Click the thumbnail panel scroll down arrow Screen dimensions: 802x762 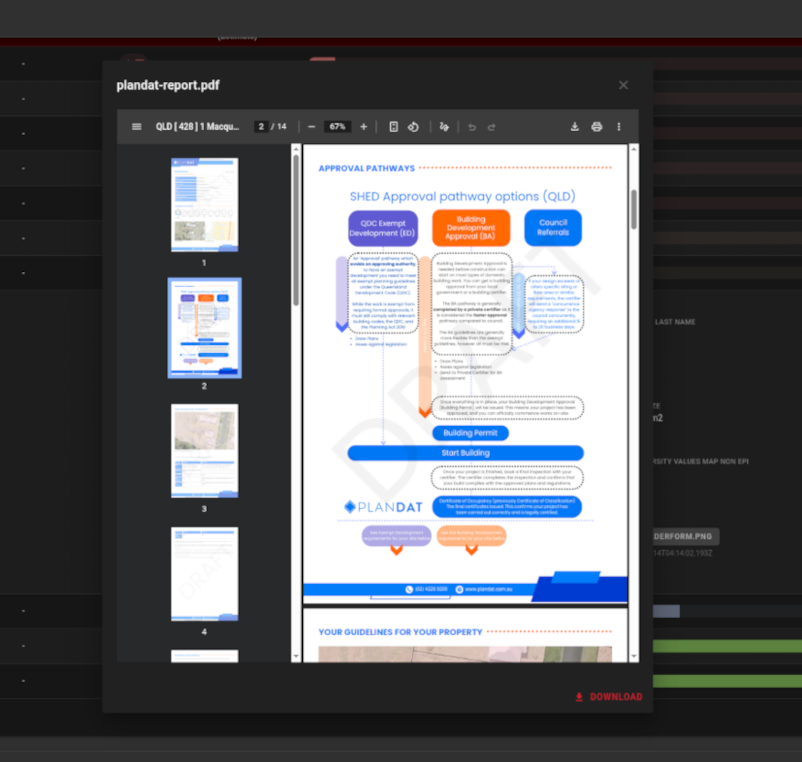pos(296,657)
